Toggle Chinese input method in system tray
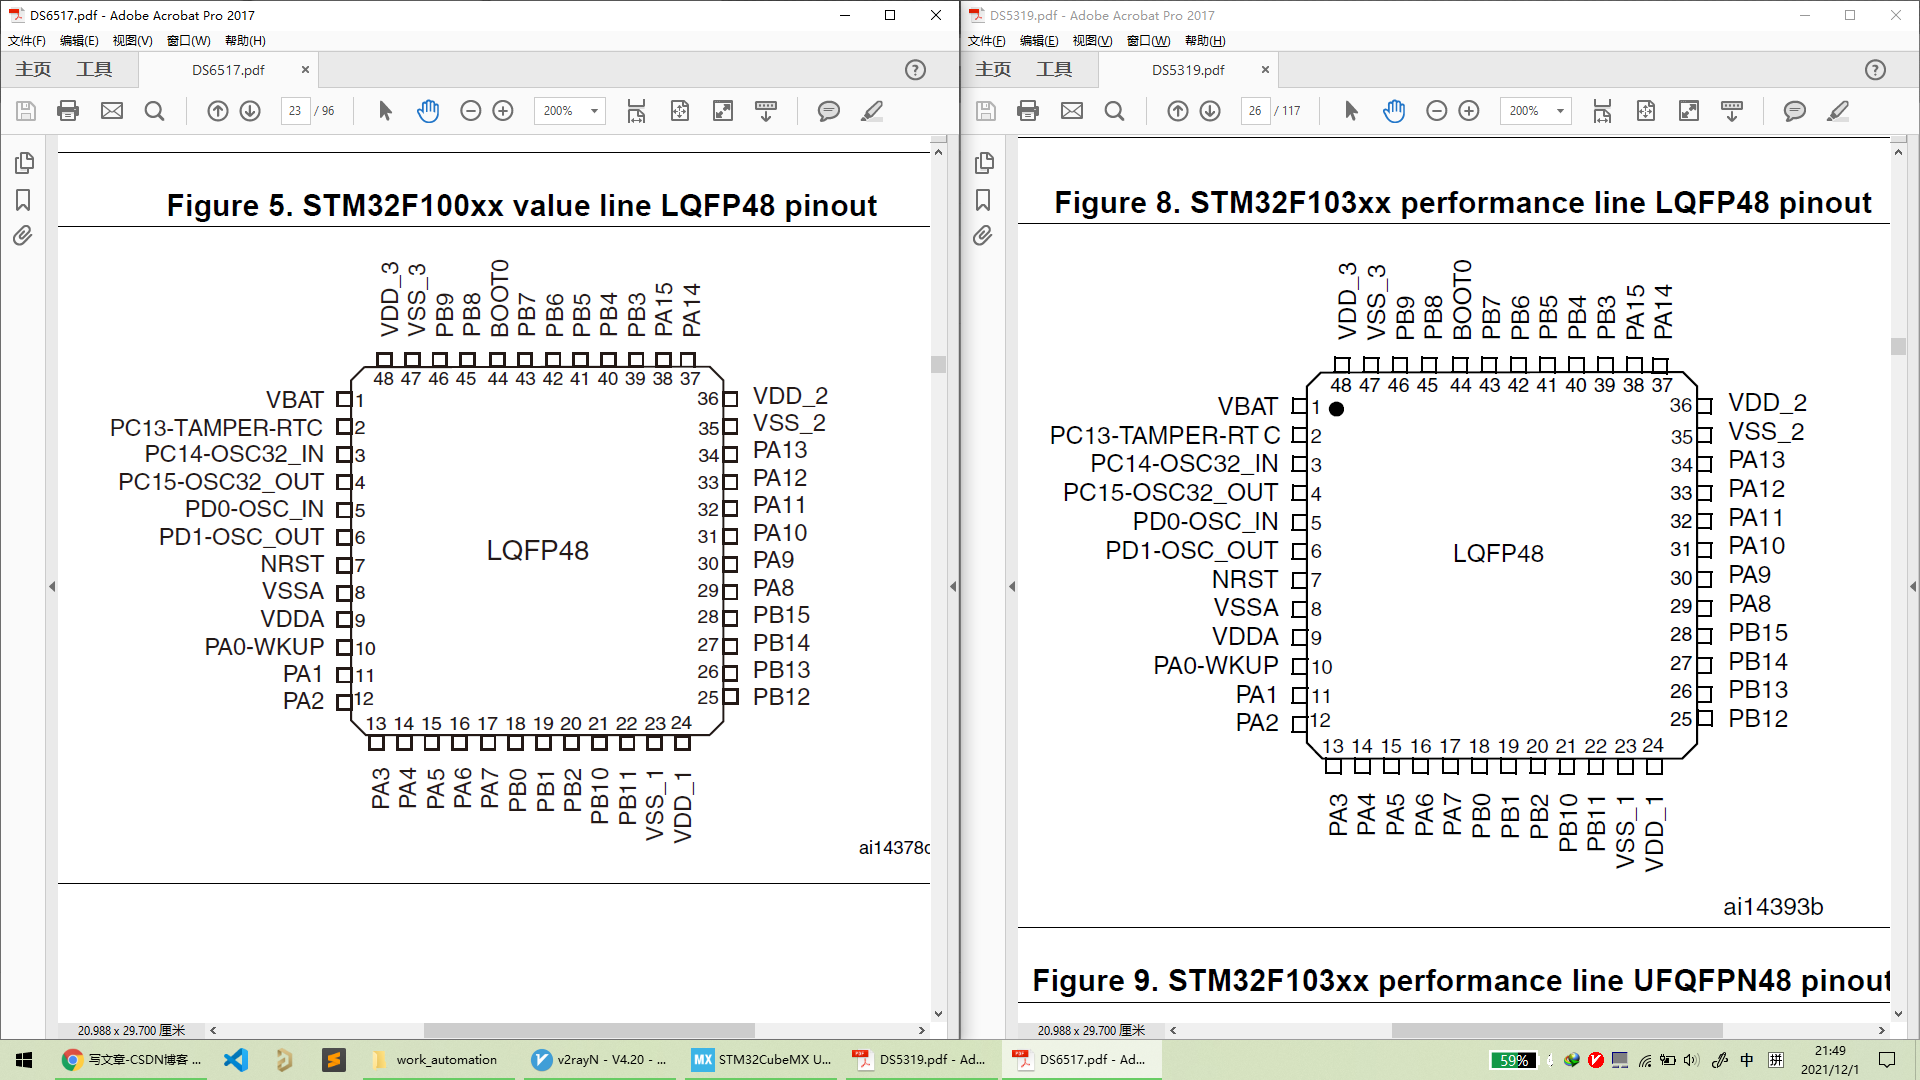The width and height of the screenshot is (1920, 1080). coord(1748,1060)
